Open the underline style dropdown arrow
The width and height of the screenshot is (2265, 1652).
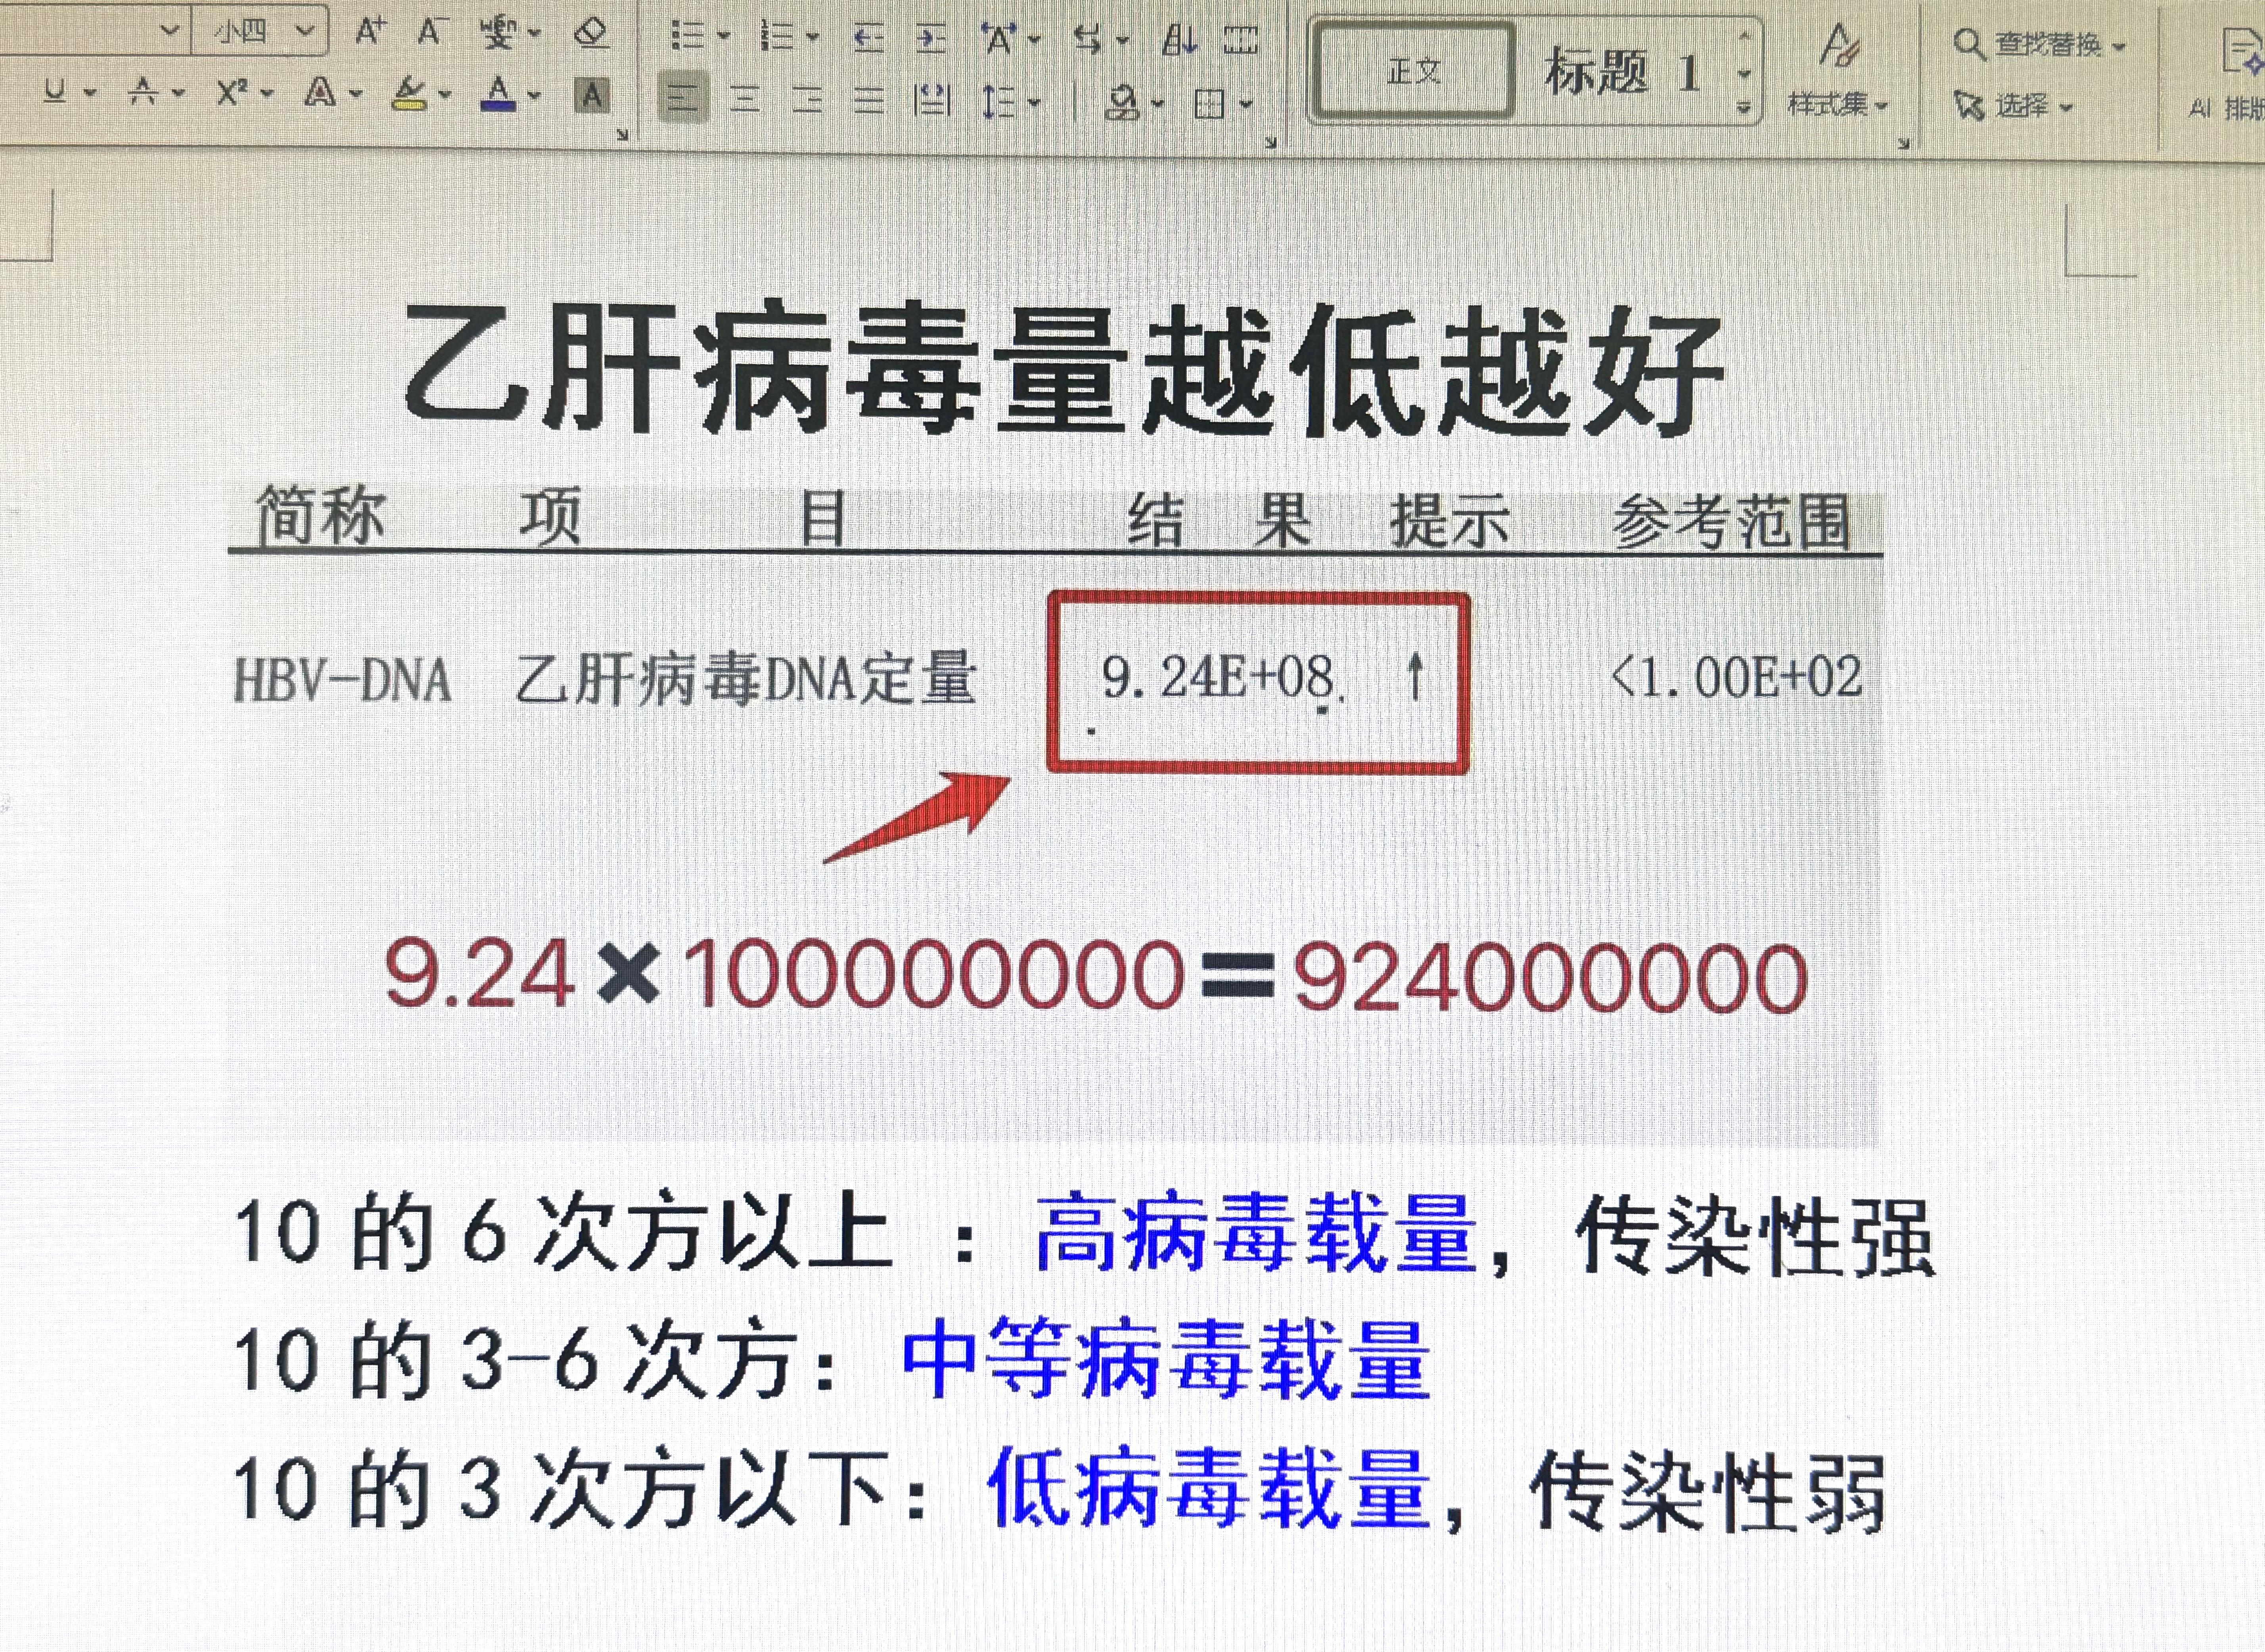tap(90, 94)
